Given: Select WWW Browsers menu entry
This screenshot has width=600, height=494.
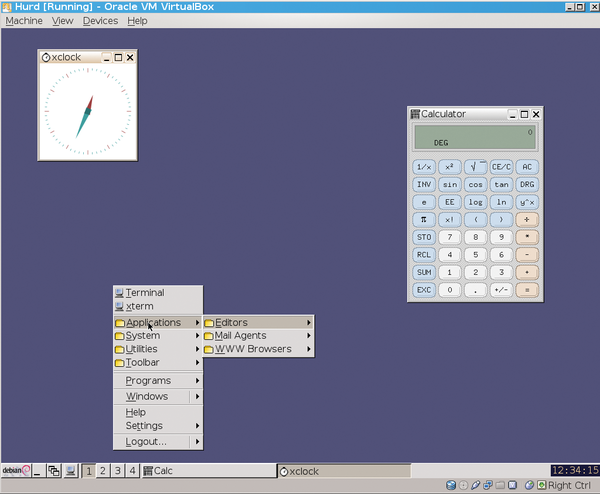Looking at the screenshot, I should pyautogui.click(x=259, y=349).
